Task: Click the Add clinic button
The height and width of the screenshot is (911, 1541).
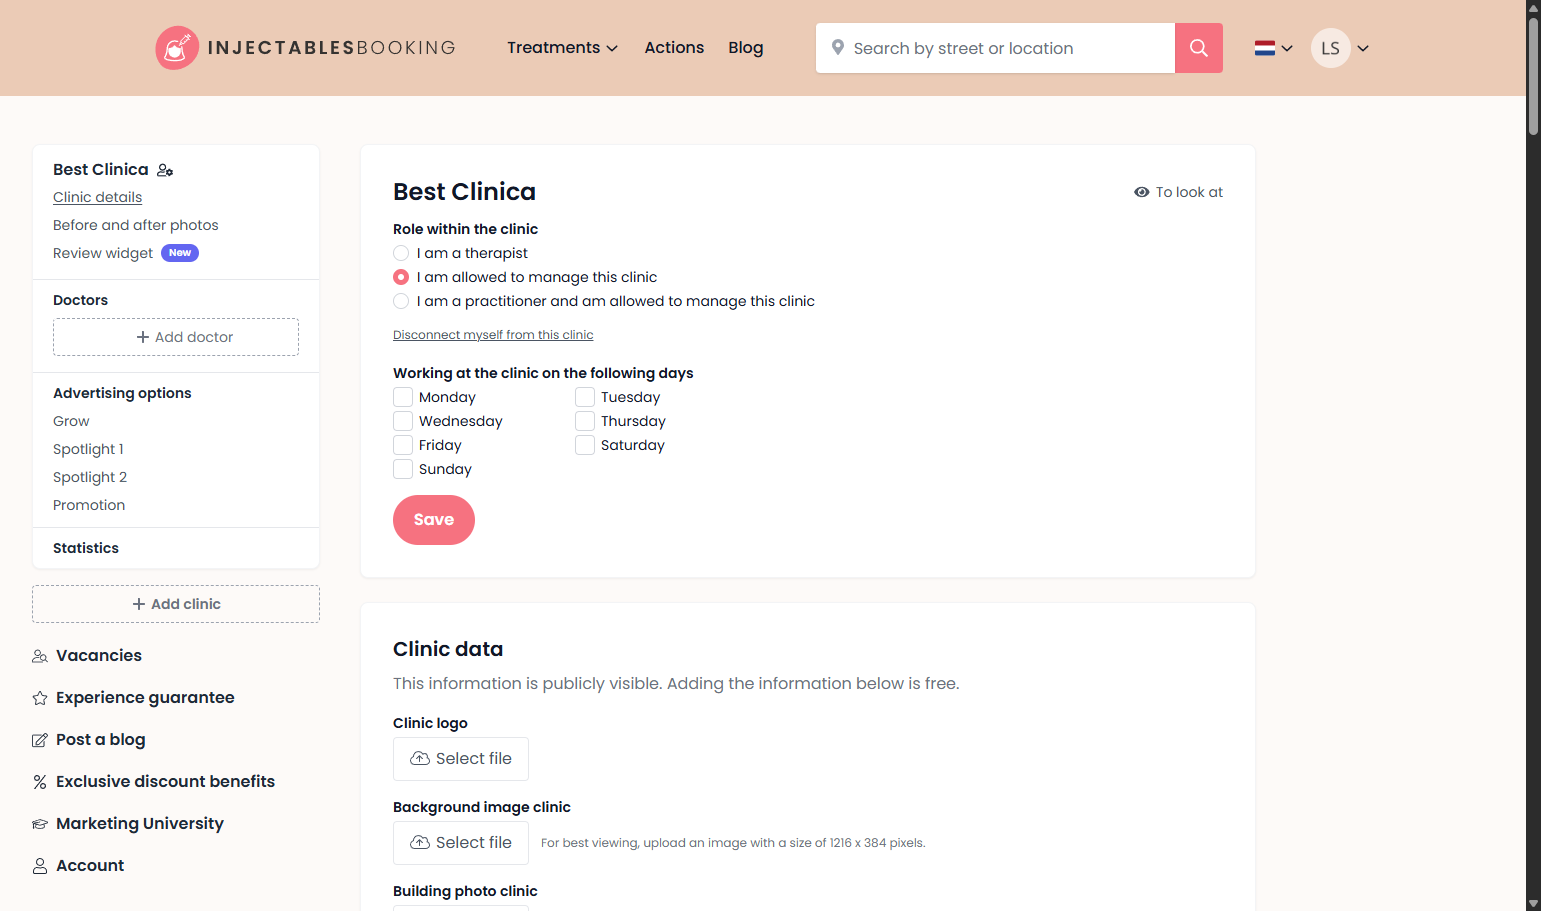Action: click(176, 604)
